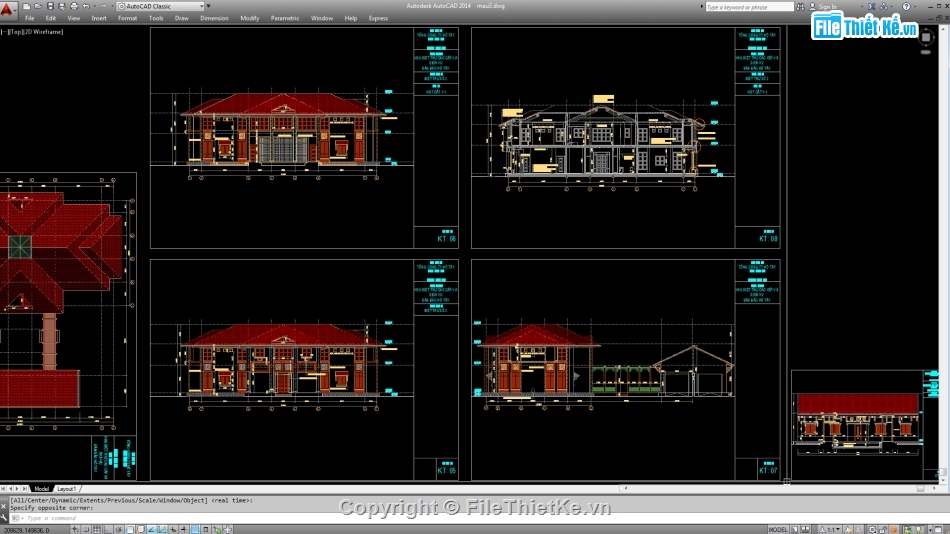
Task: Toggle Infer Constraints in status bar
Action: (x=75, y=529)
